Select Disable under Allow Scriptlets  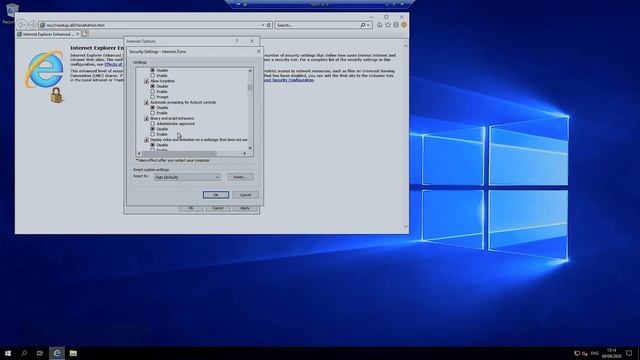point(152,86)
